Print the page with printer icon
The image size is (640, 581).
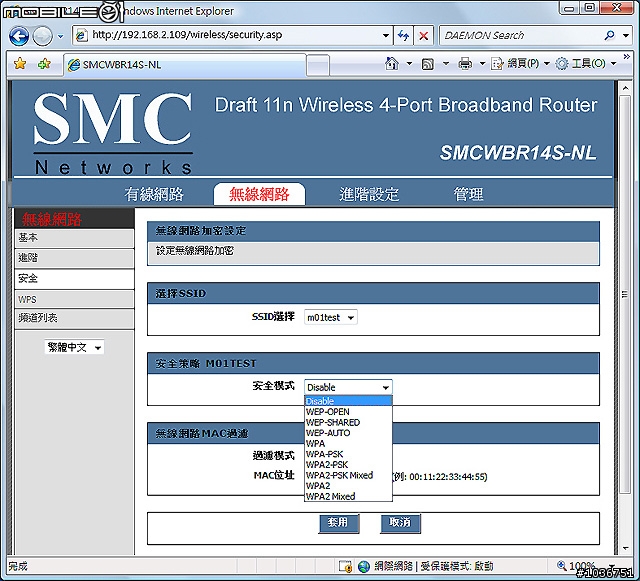coord(465,64)
